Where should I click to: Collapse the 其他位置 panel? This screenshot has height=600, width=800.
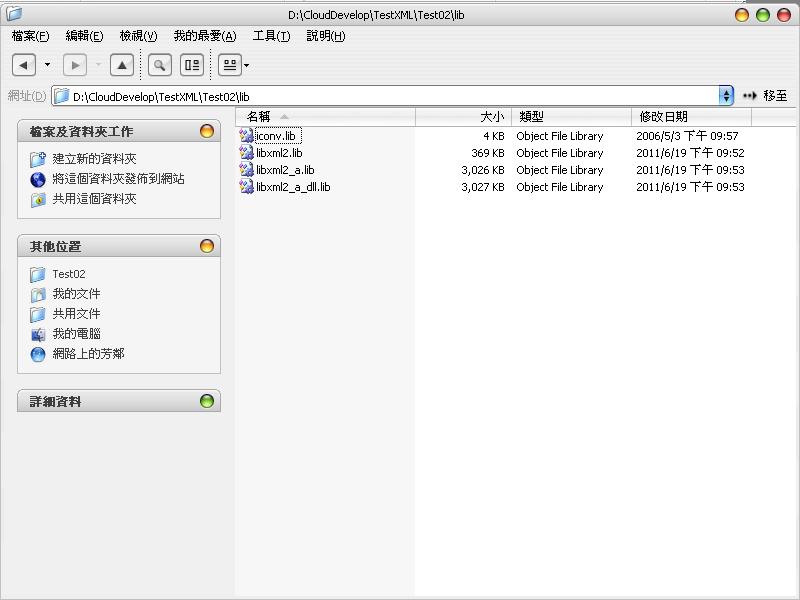(206, 245)
